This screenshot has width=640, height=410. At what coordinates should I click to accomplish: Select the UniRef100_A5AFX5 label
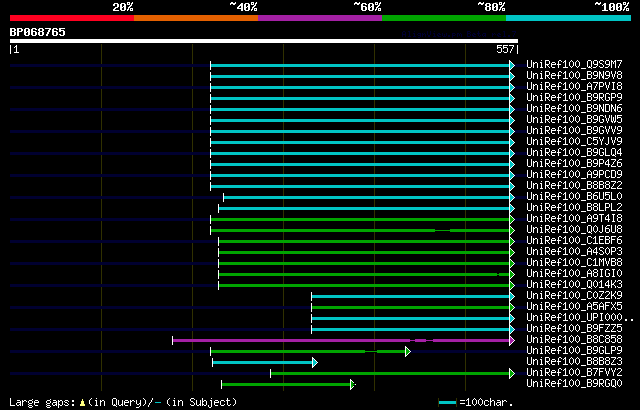(574, 307)
